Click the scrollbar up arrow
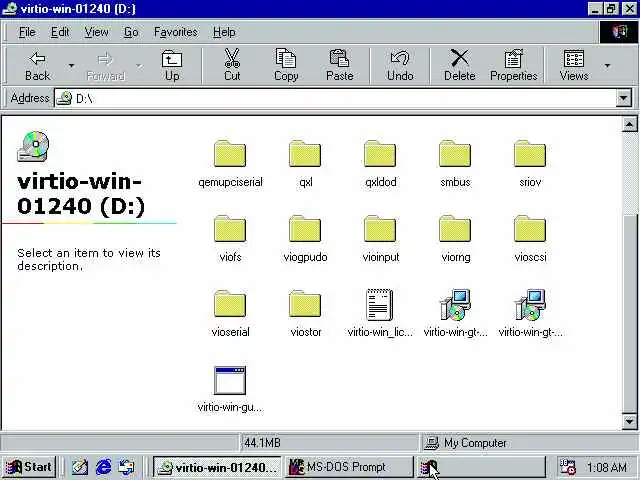Image resolution: width=640 pixels, height=480 pixels. pos(629,124)
